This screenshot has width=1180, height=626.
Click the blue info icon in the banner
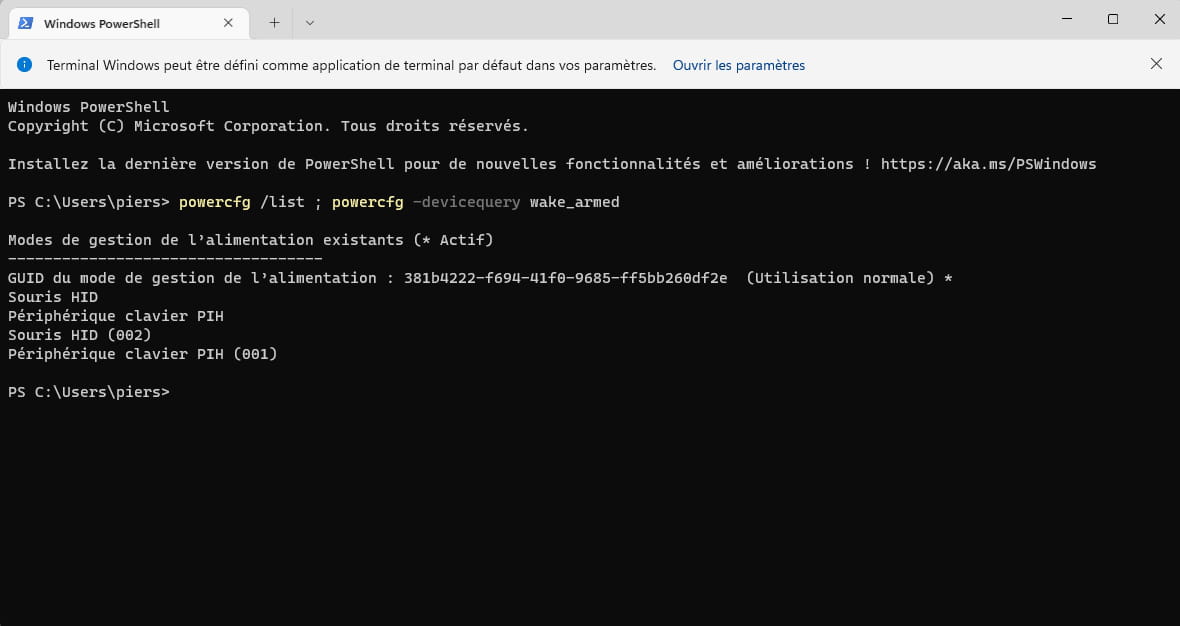point(24,65)
